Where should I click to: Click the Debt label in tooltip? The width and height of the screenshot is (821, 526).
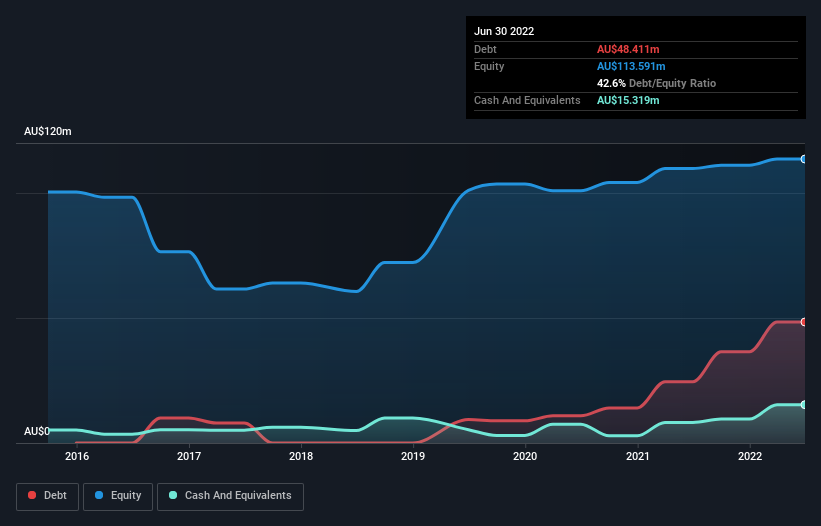tap(485, 49)
